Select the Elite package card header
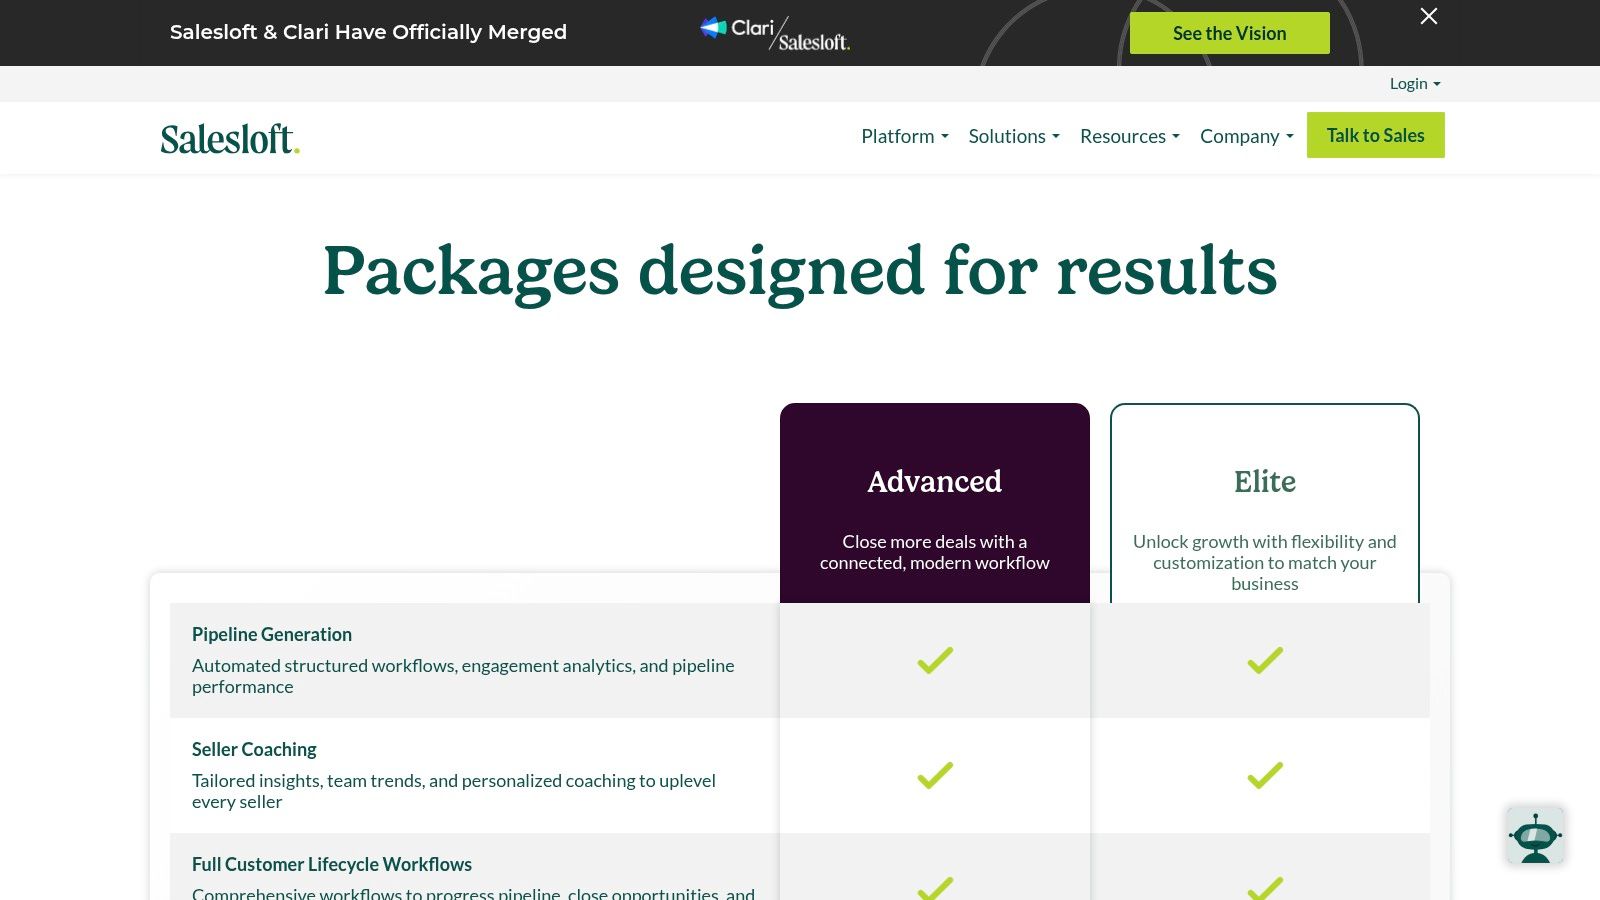The width and height of the screenshot is (1600, 900). click(1264, 482)
